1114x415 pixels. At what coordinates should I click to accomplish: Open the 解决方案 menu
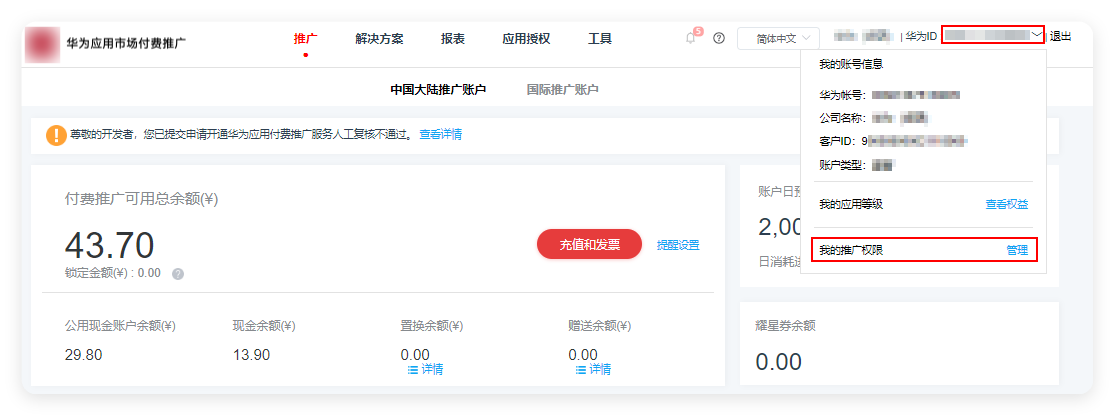[379, 39]
